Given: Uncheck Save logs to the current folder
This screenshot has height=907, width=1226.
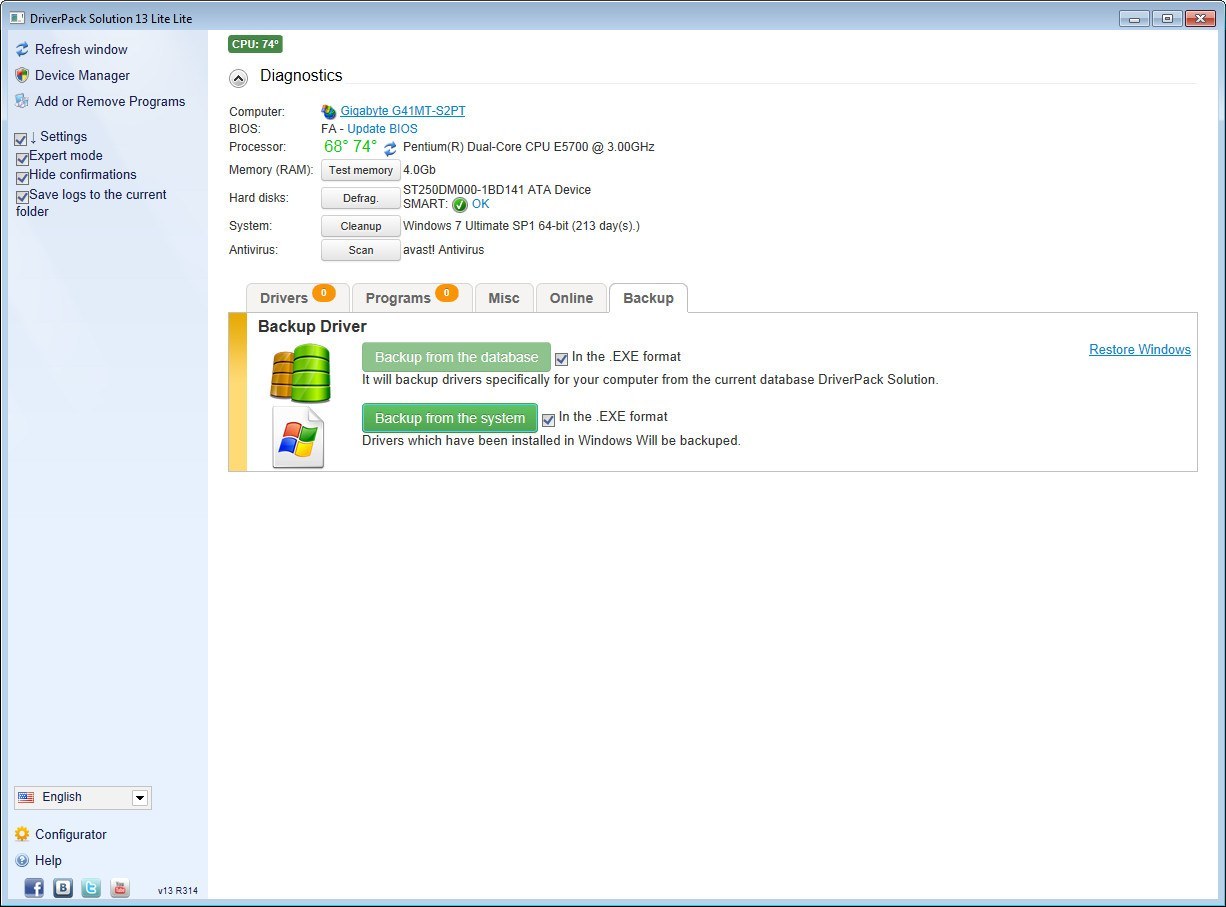Looking at the screenshot, I should (x=22, y=194).
